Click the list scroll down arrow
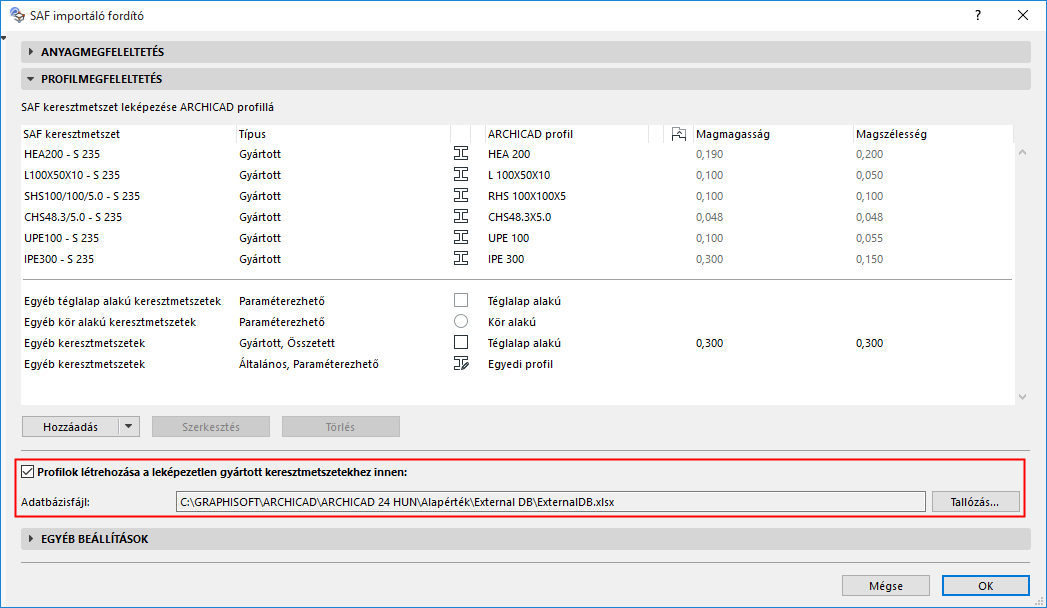Viewport: 1047px width, 608px height. pos(1022,396)
